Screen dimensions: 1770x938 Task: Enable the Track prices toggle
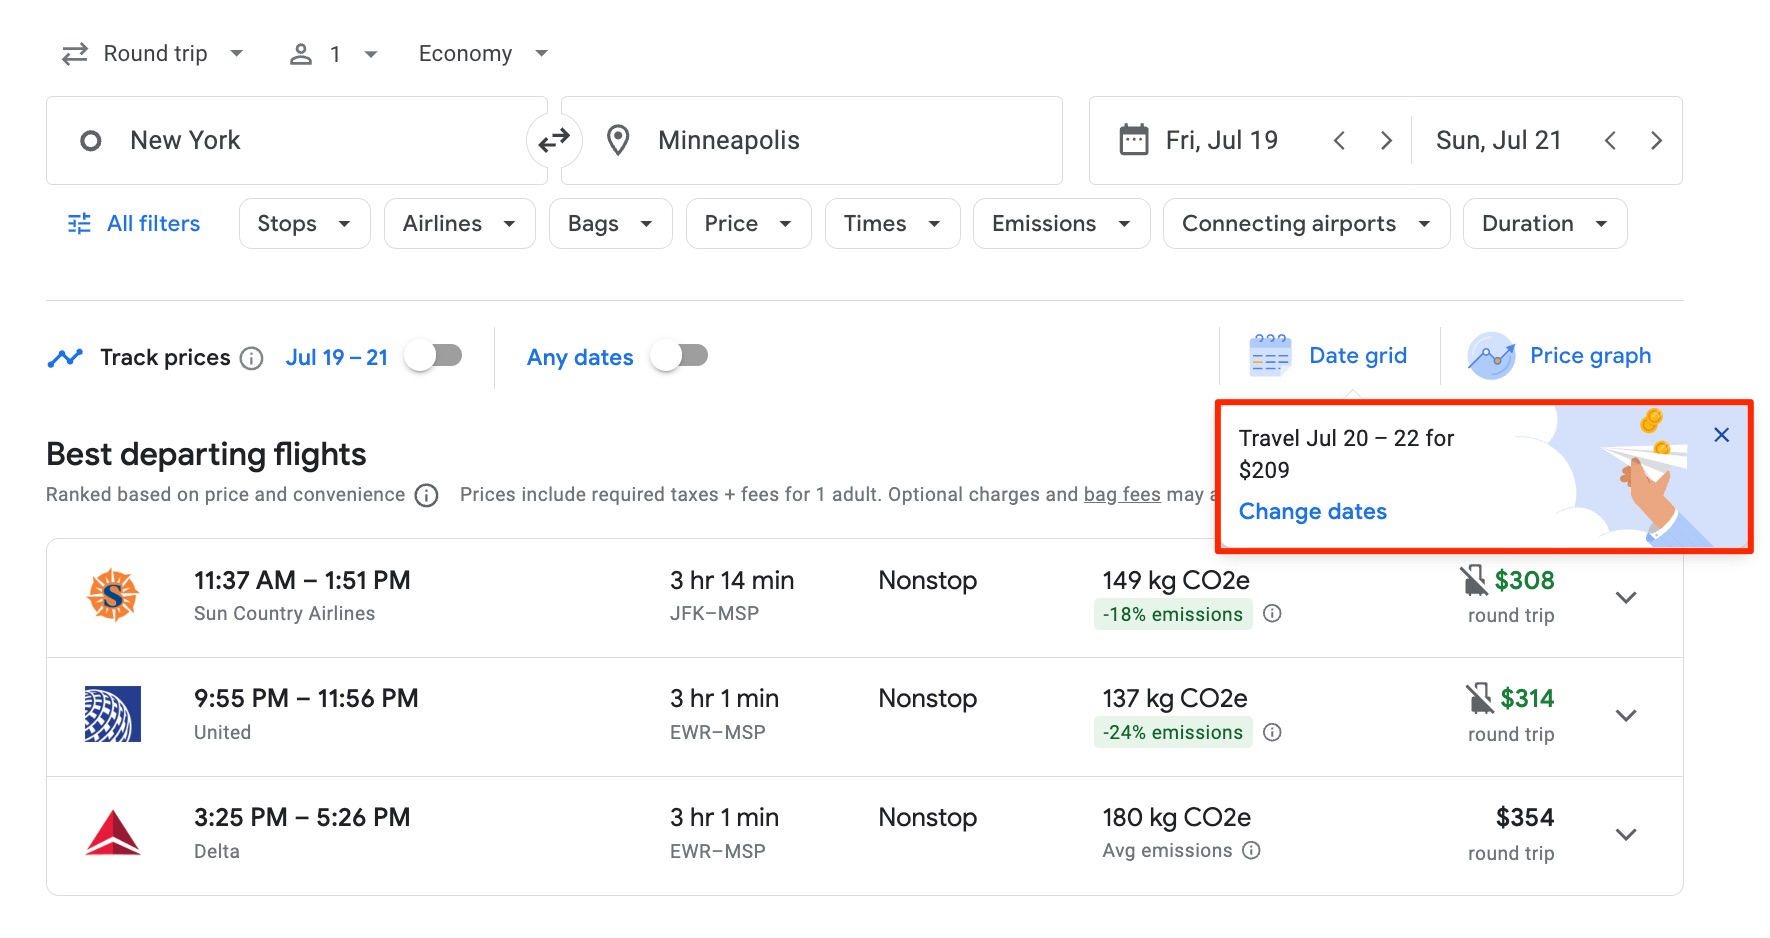(x=434, y=355)
